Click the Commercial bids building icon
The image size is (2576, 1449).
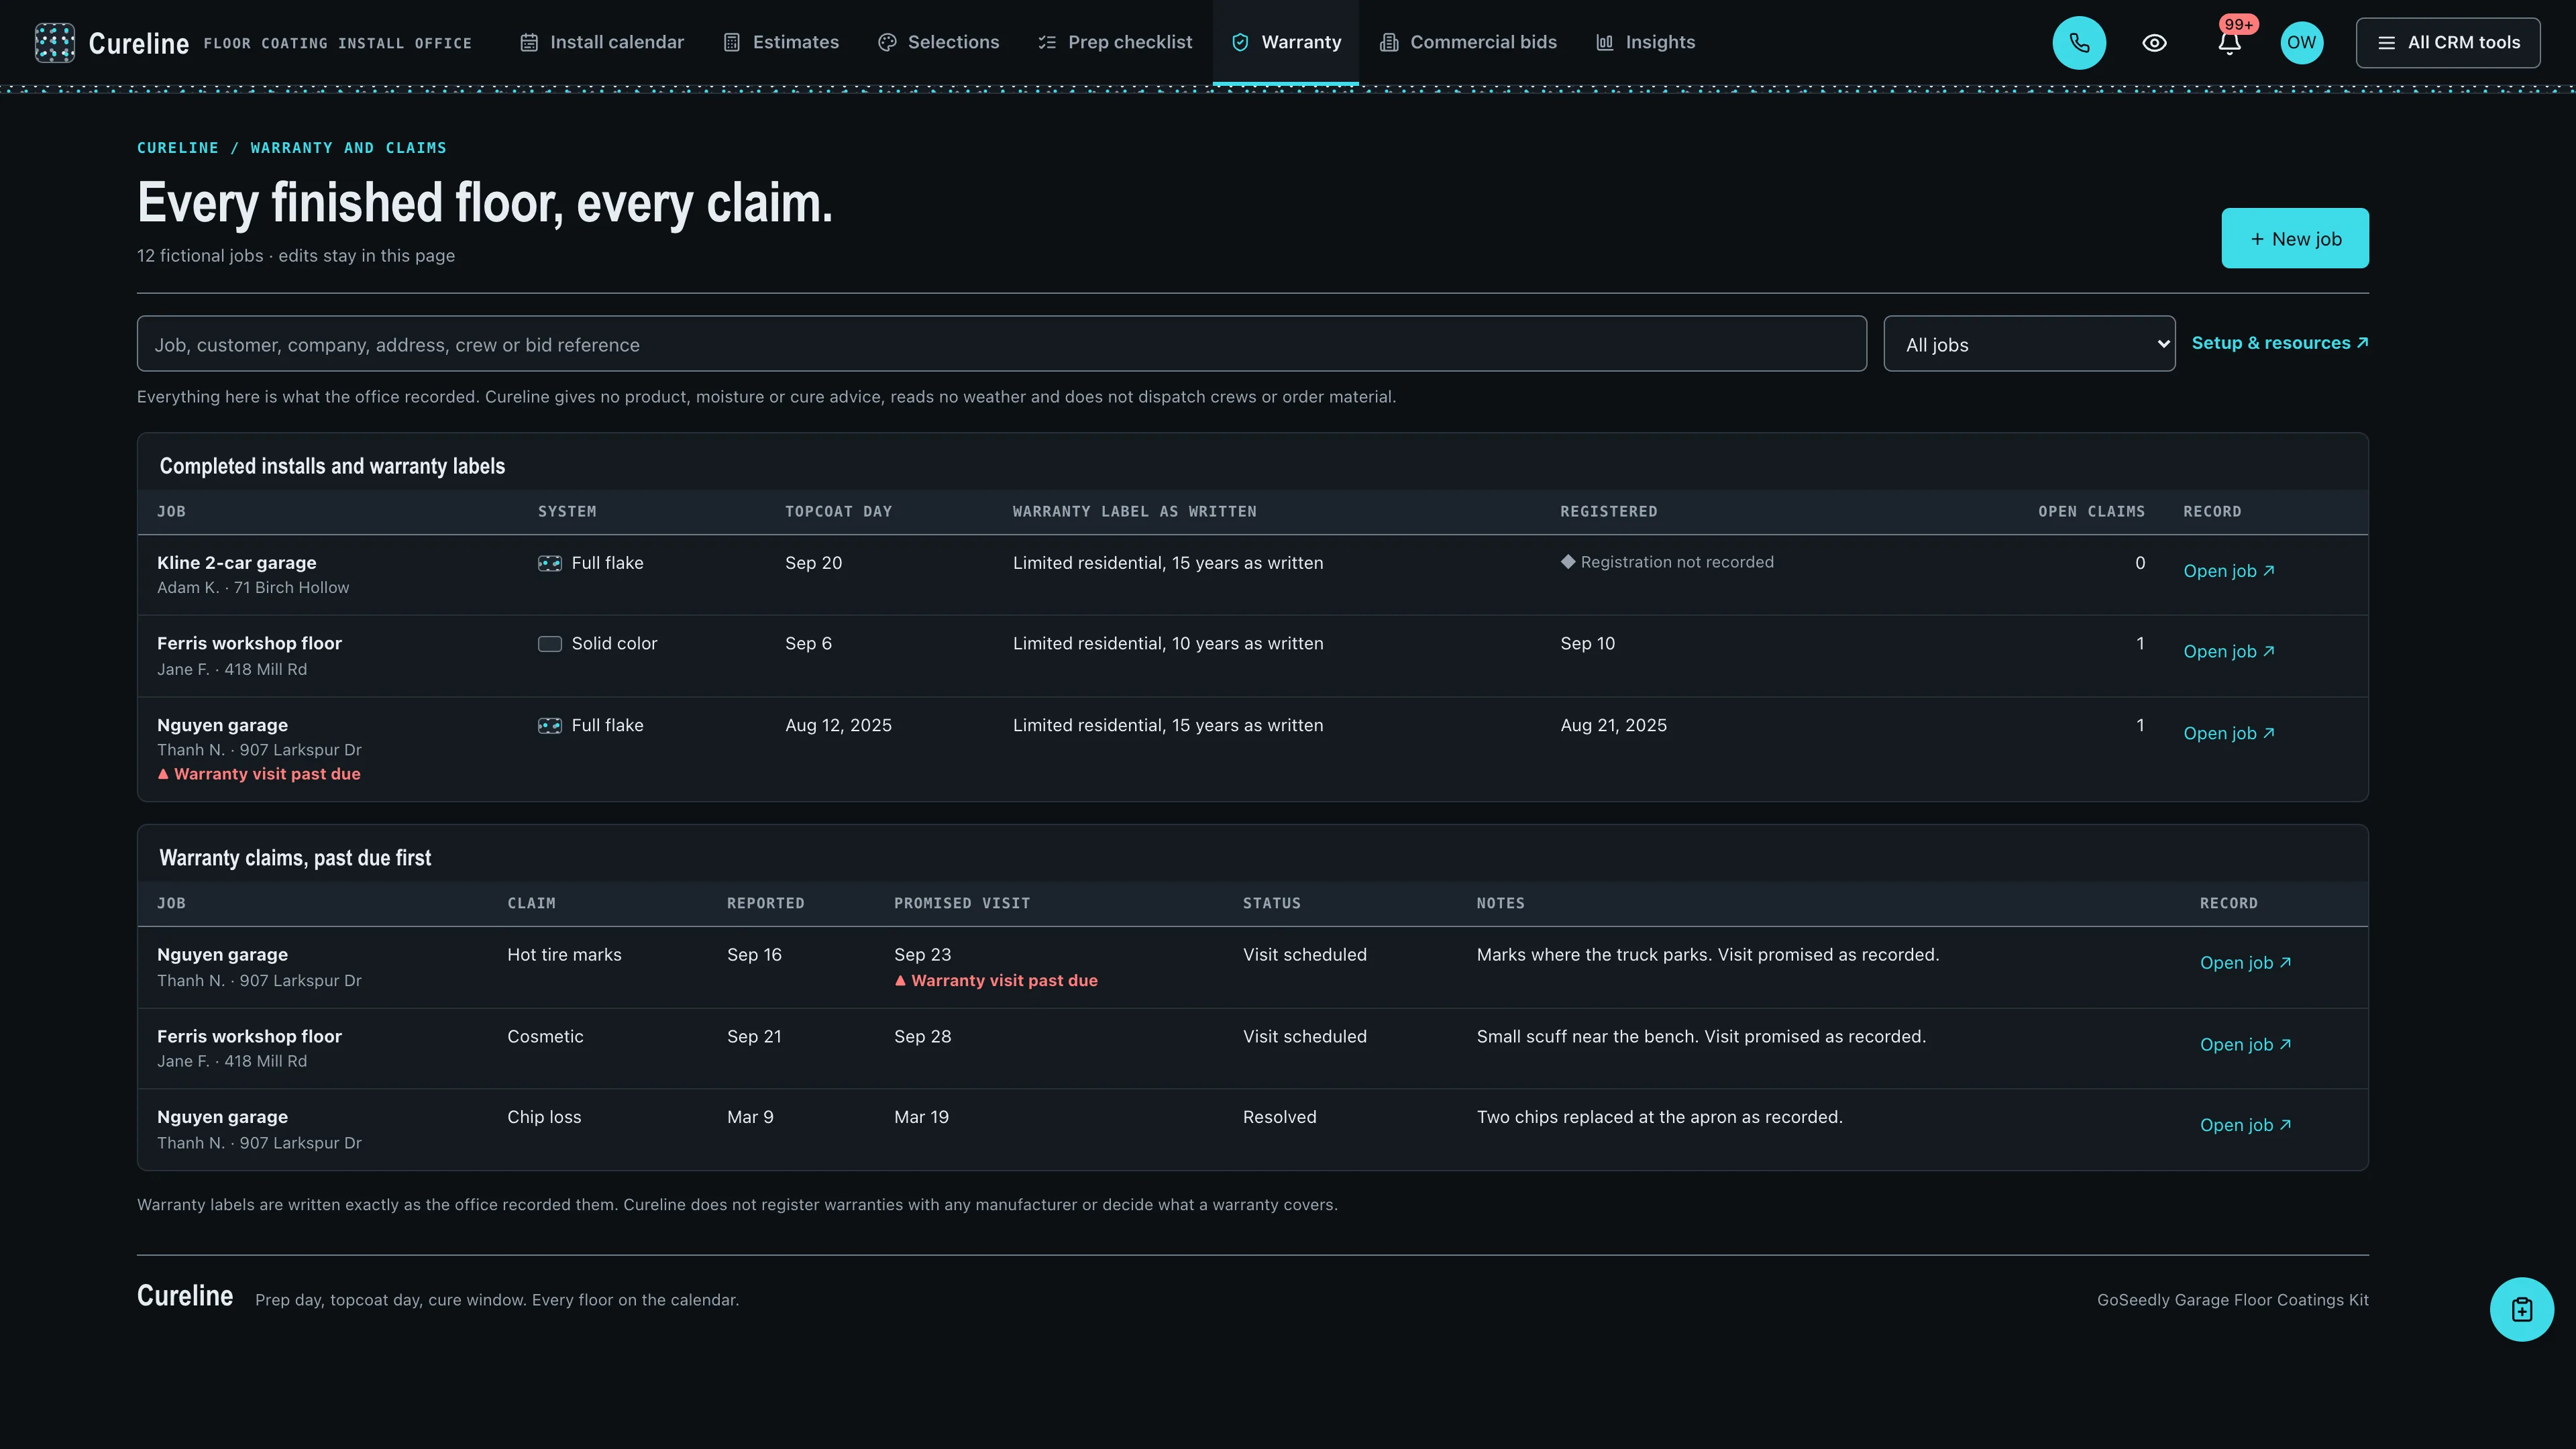[x=1389, y=42]
